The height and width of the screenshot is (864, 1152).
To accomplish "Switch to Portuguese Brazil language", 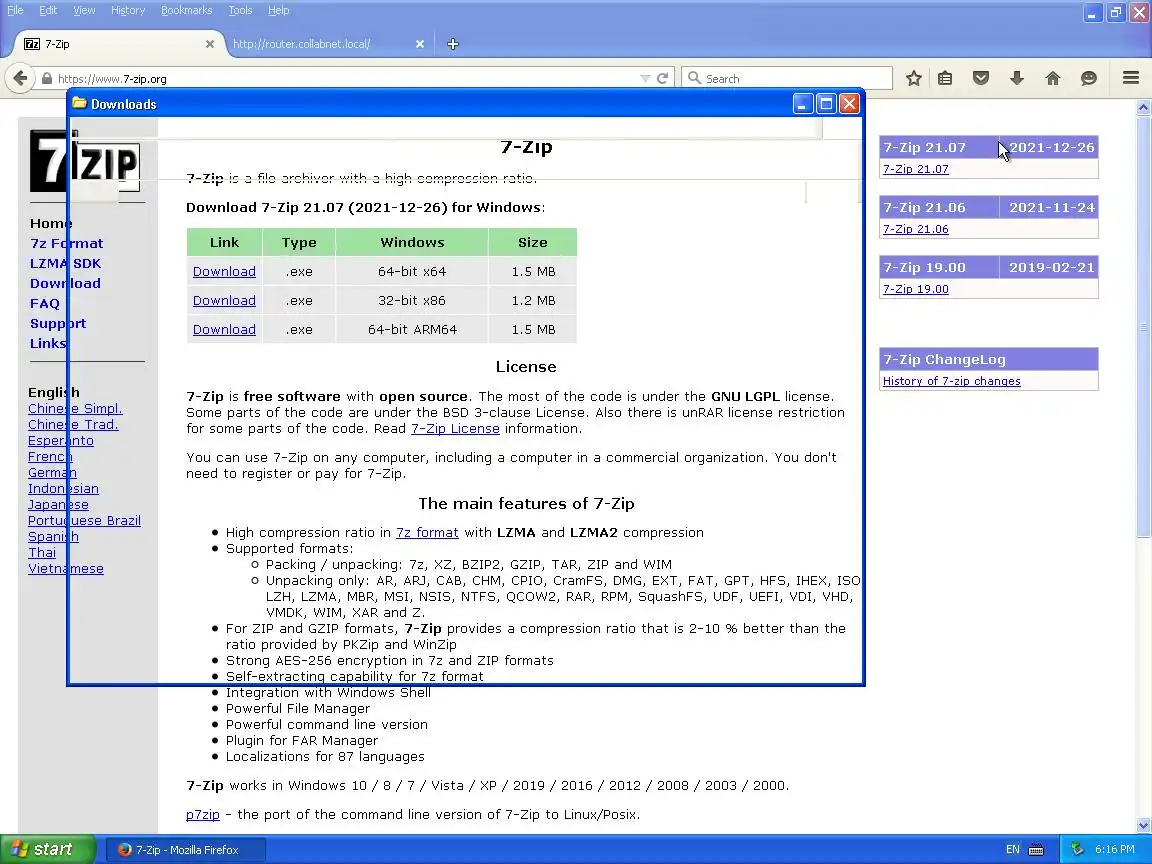I will pos(84,520).
